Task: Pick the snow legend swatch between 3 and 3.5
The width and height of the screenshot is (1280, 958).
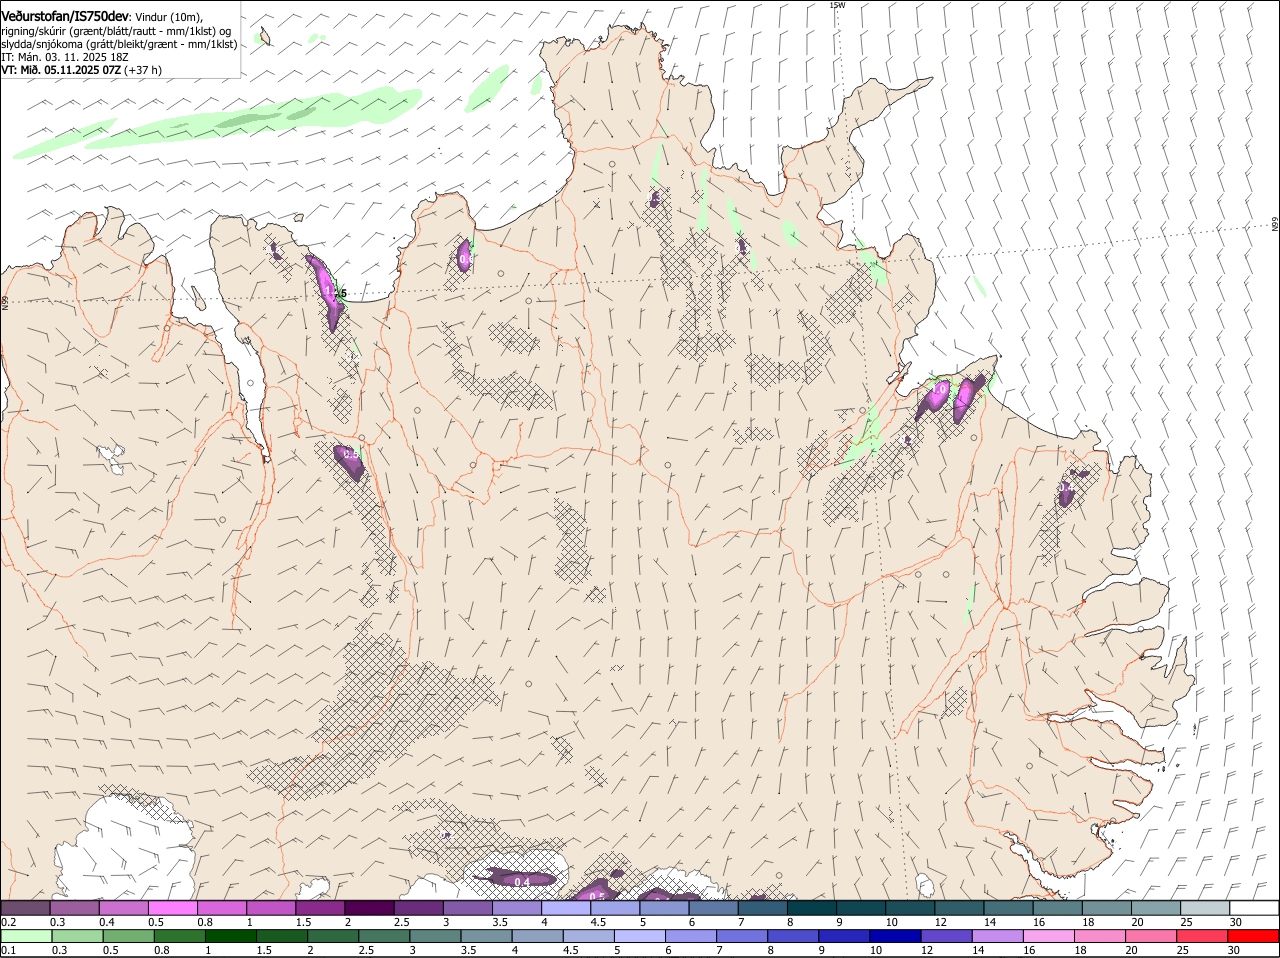Action: pyautogui.click(x=468, y=907)
